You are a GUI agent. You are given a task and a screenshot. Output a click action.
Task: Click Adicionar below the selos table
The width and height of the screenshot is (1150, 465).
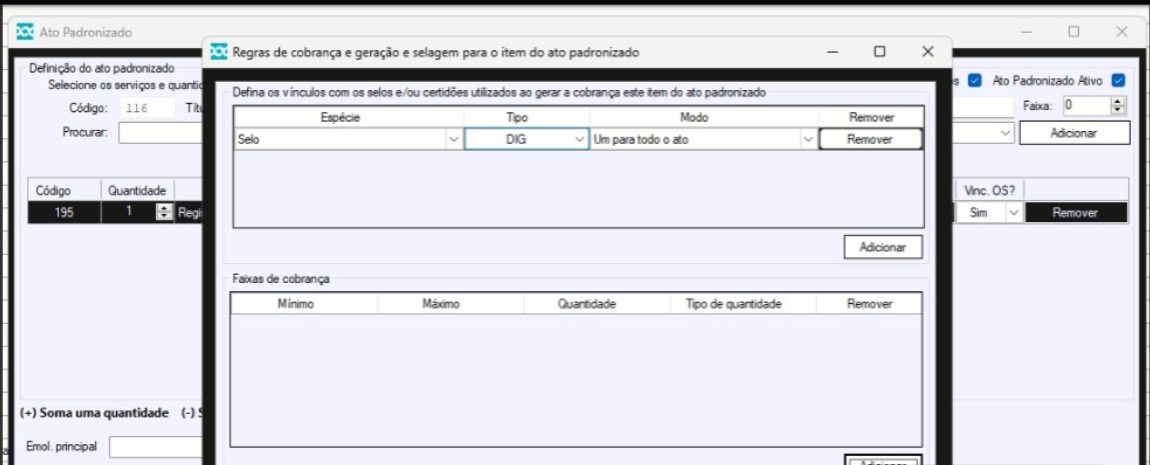pos(883,247)
